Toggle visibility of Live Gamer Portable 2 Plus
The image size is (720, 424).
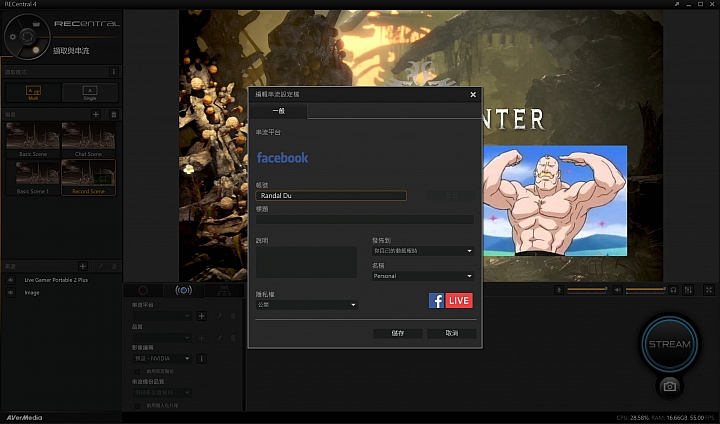tap(10, 280)
